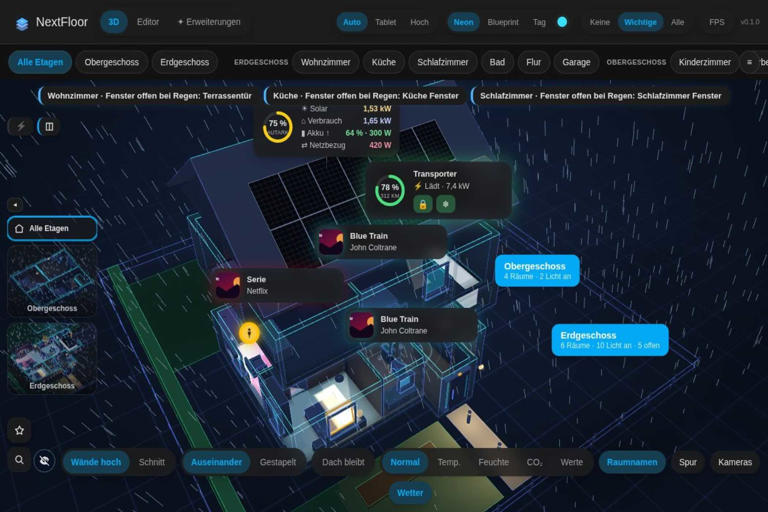Select the Feuchte overlay
Image resolution: width=768 pixels, height=512 pixels.
click(x=494, y=462)
